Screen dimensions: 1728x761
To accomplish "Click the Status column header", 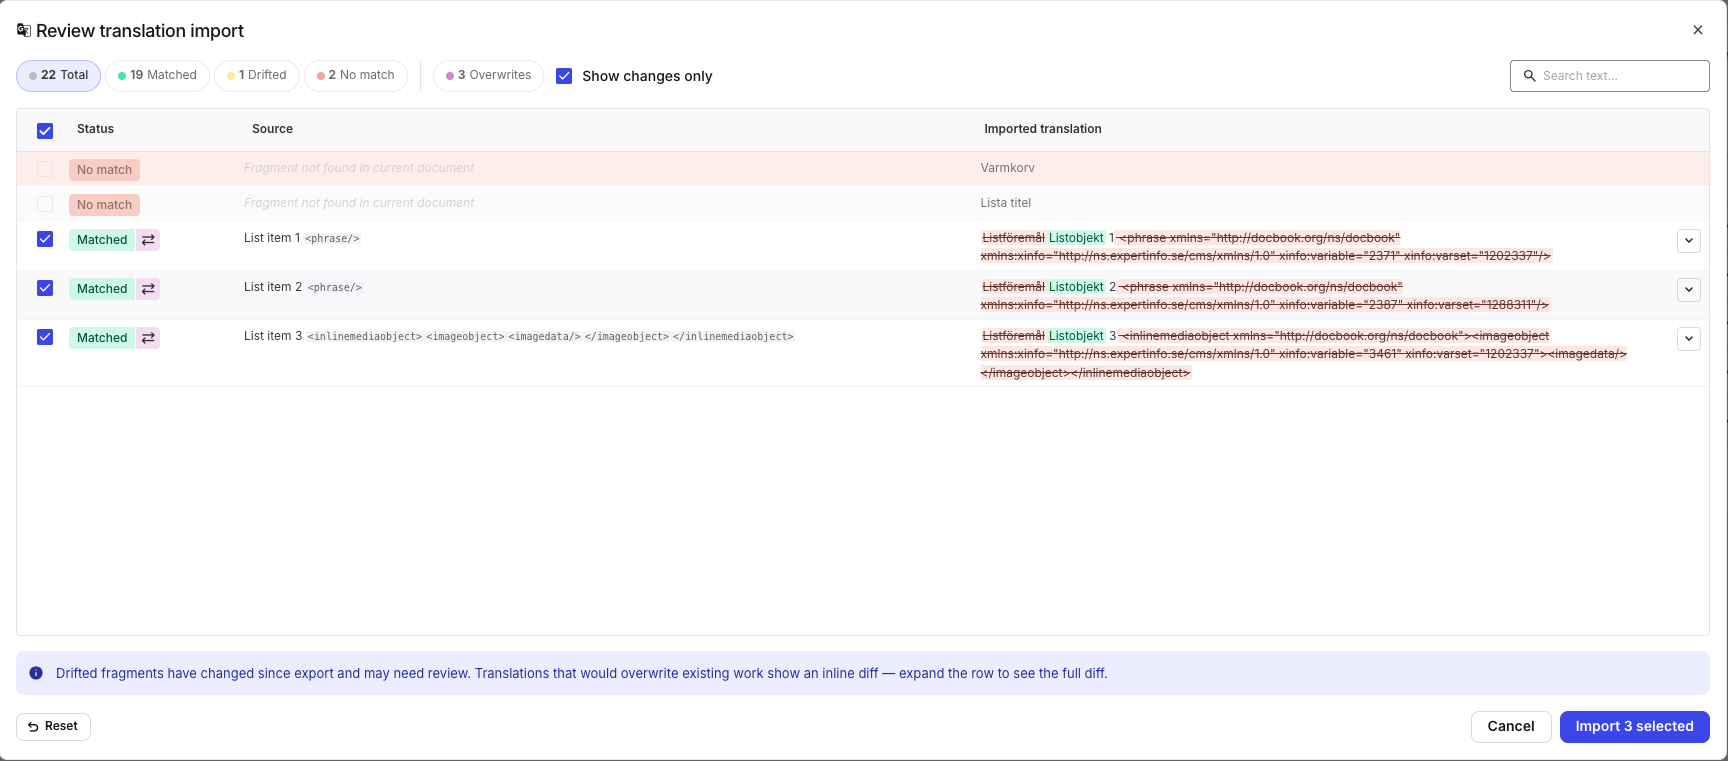I will pos(95,129).
